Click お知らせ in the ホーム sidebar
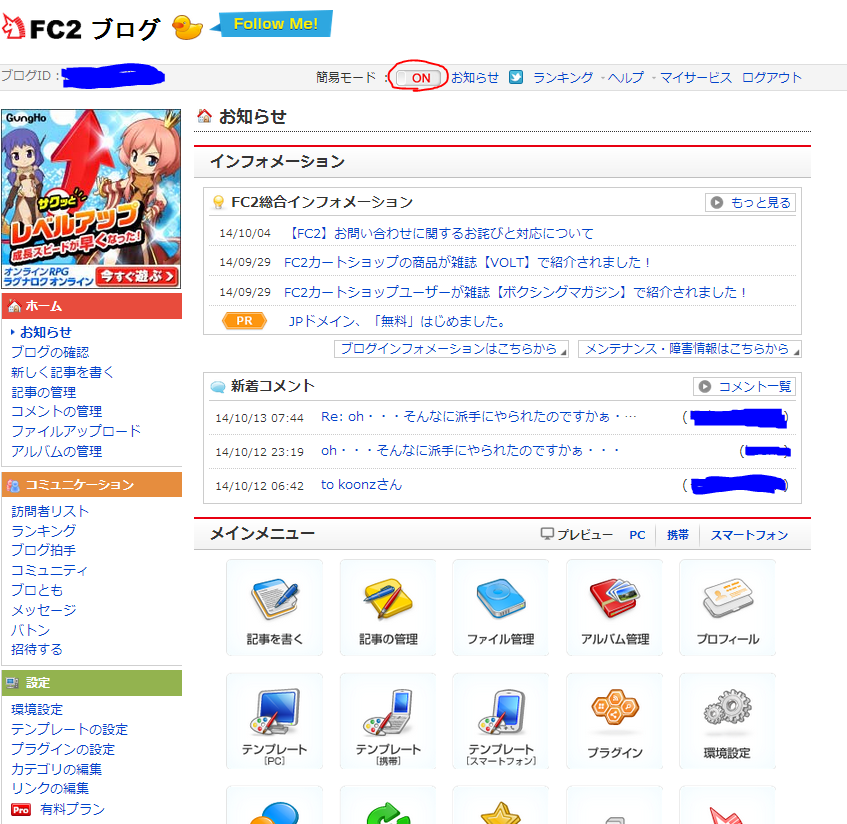 pos(45,332)
